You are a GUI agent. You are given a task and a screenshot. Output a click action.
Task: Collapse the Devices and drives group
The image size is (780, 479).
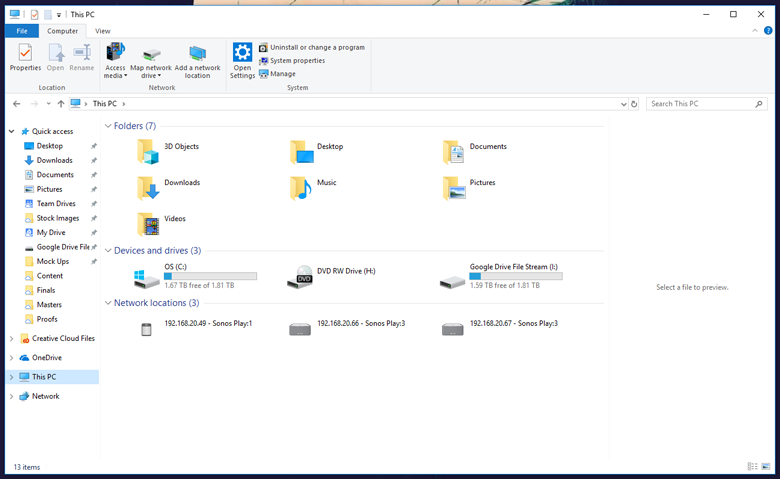[108, 251]
